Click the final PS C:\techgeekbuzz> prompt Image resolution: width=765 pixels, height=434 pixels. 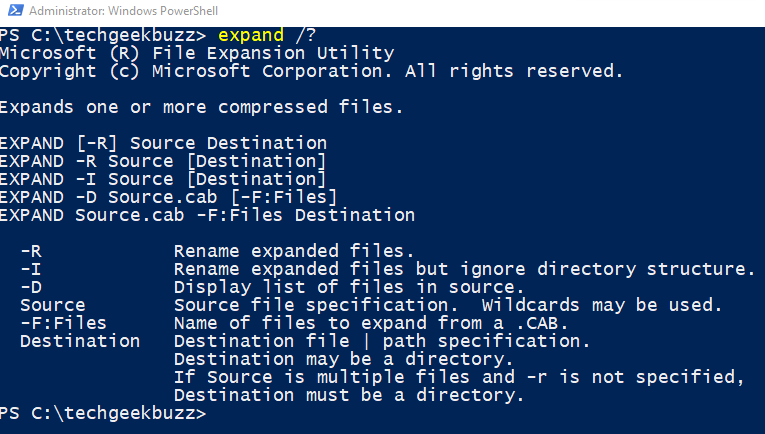(103, 413)
